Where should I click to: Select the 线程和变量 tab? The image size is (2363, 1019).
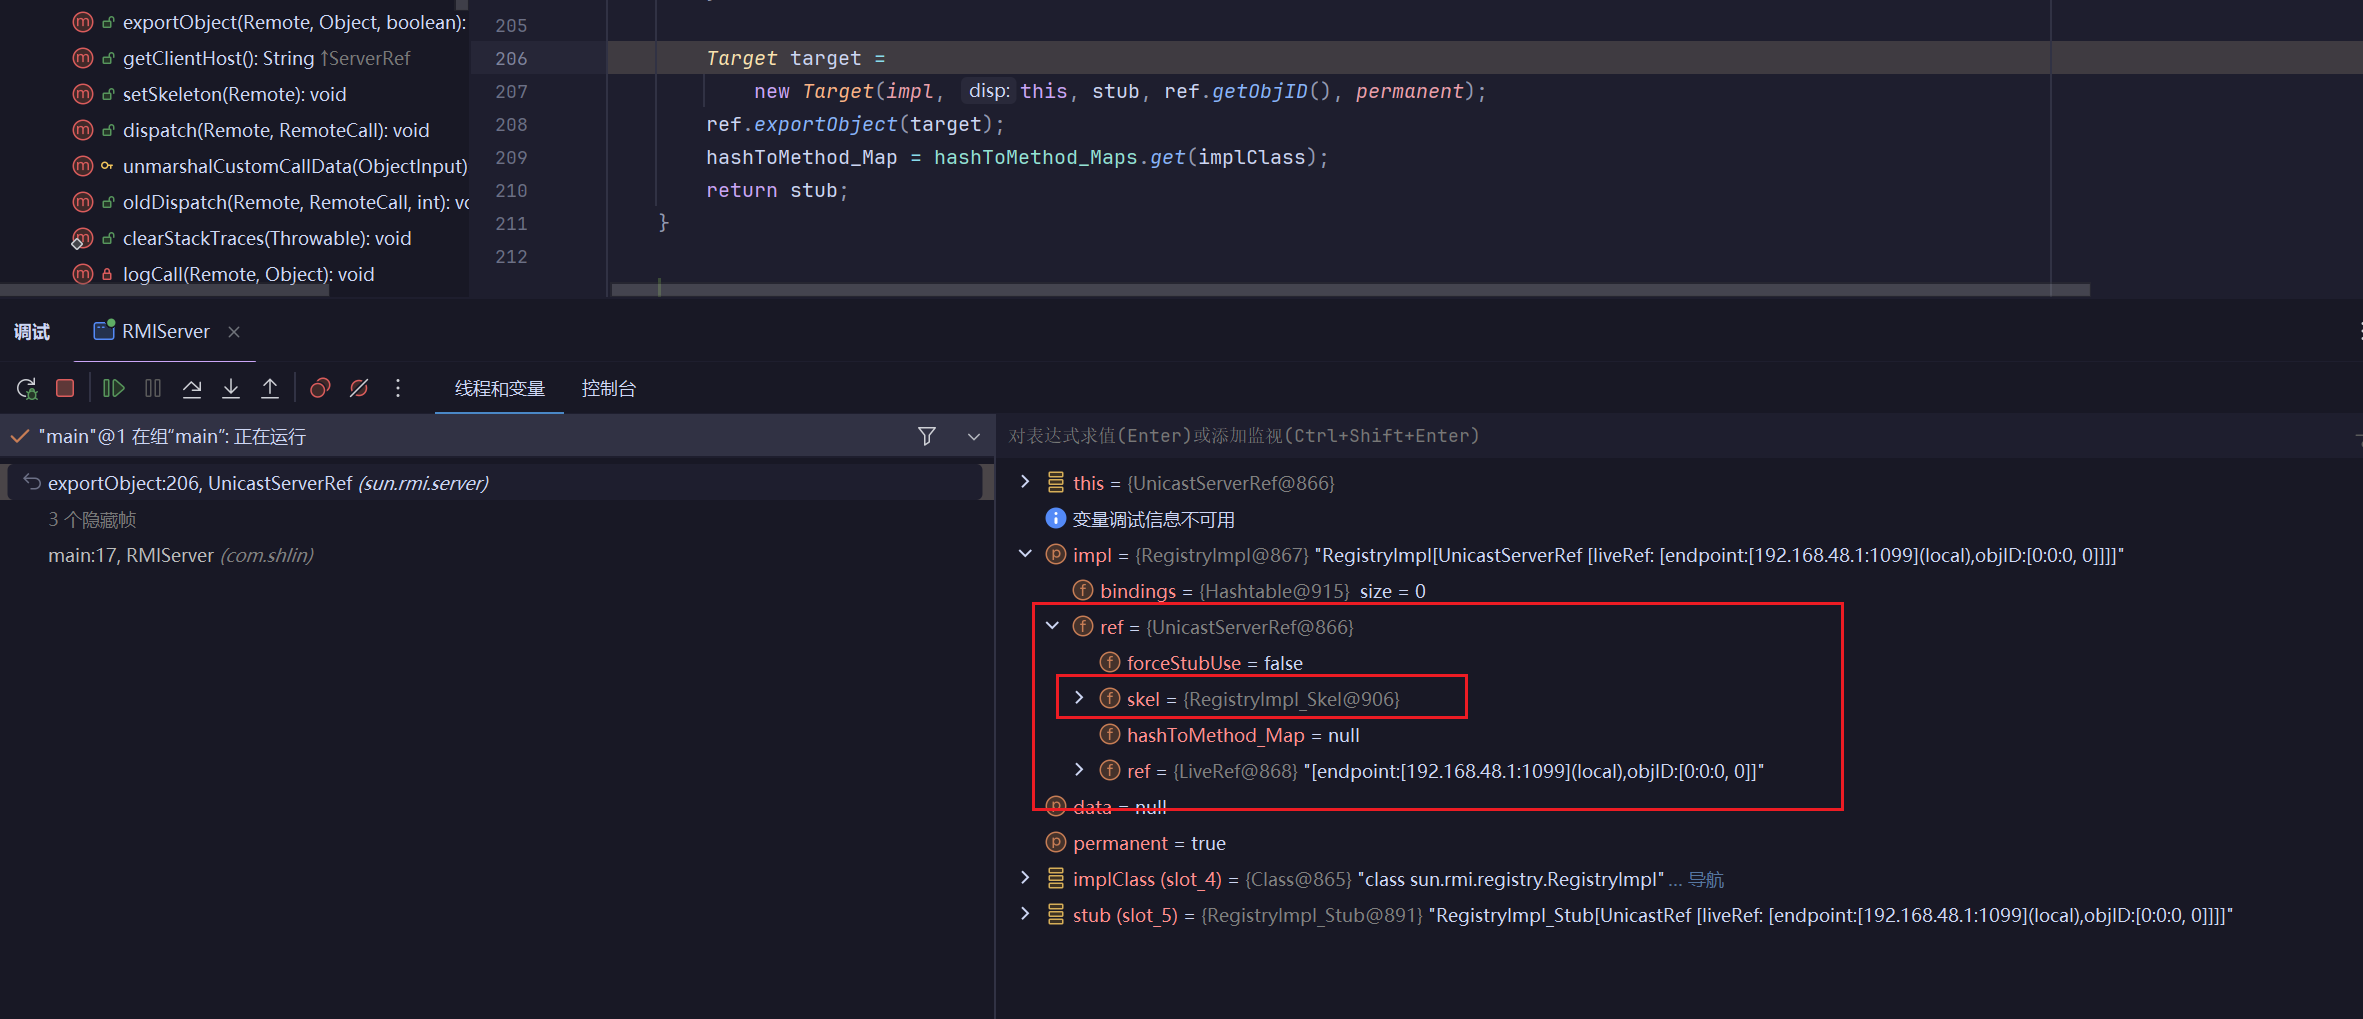499,388
